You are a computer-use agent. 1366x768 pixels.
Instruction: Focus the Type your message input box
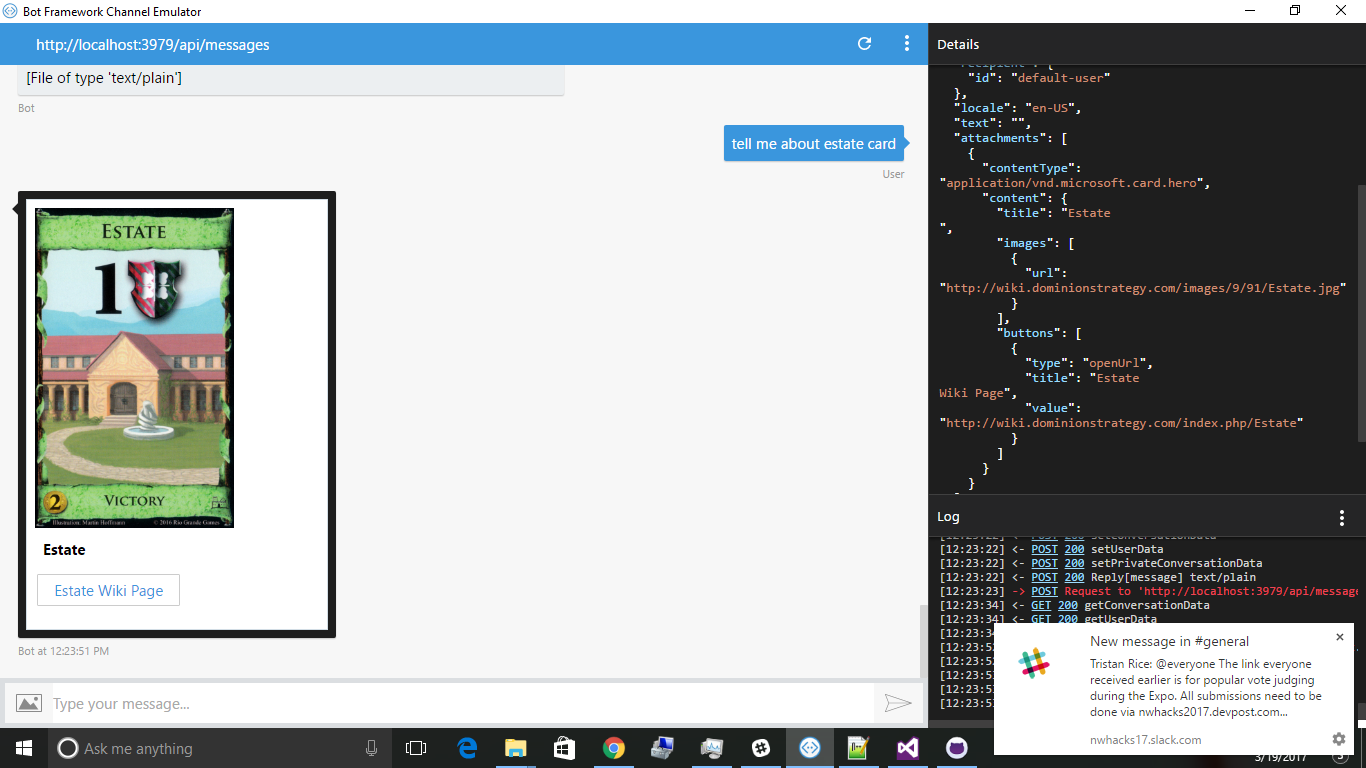tap(462, 703)
